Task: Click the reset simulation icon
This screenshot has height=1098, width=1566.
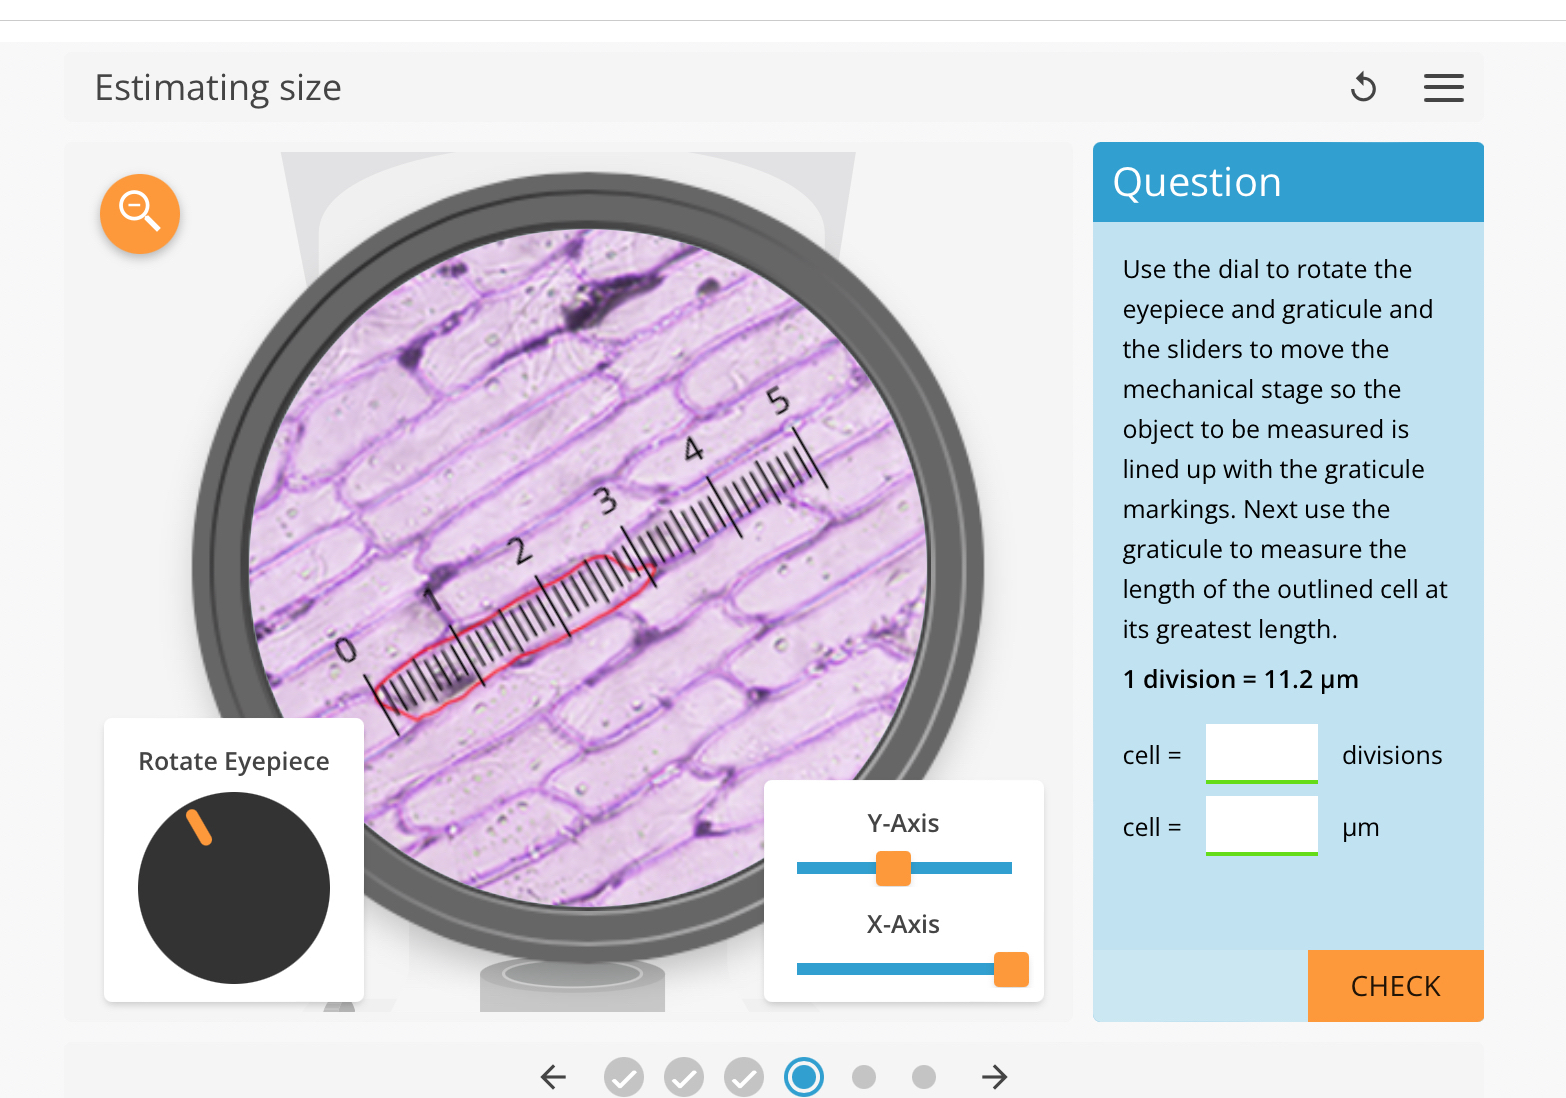Action: [1363, 88]
